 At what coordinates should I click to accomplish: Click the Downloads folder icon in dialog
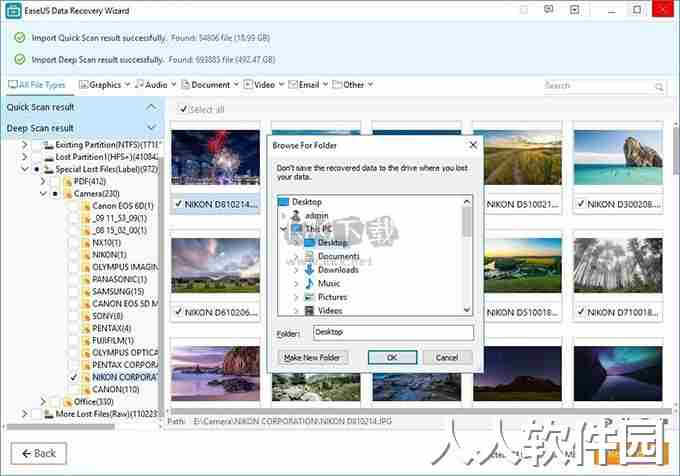click(x=309, y=270)
